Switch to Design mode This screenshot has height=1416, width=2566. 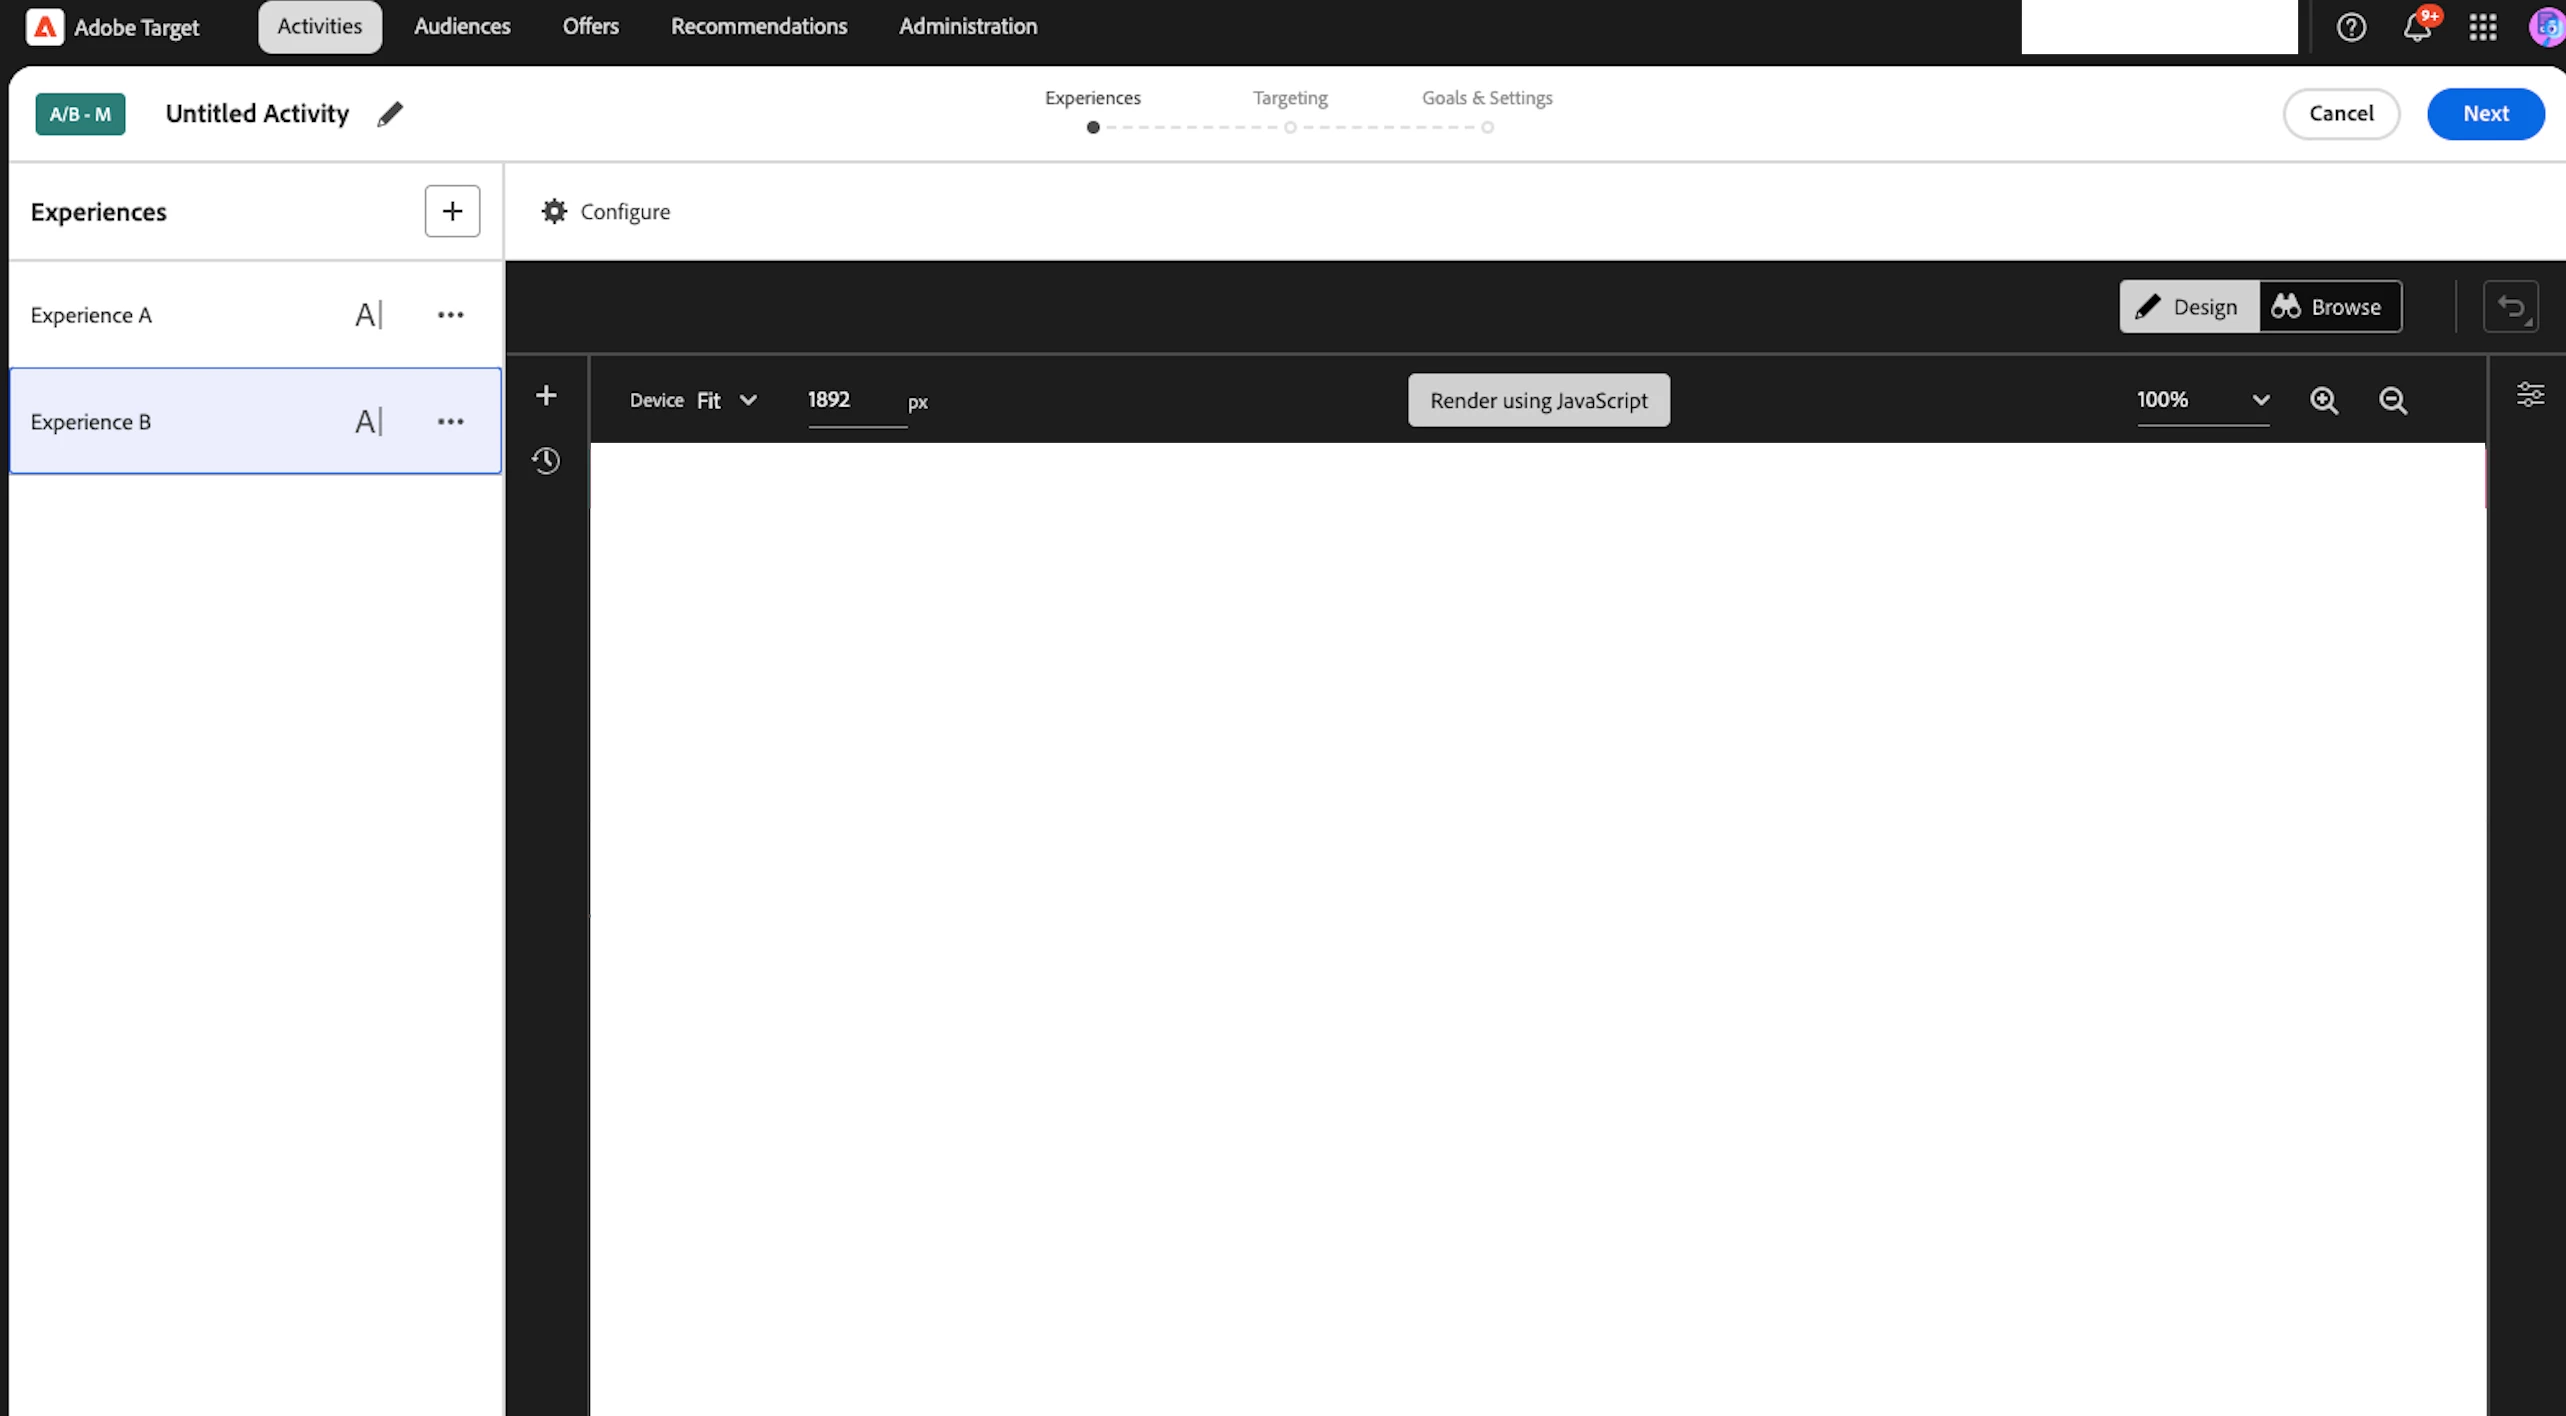(x=2188, y=307)
